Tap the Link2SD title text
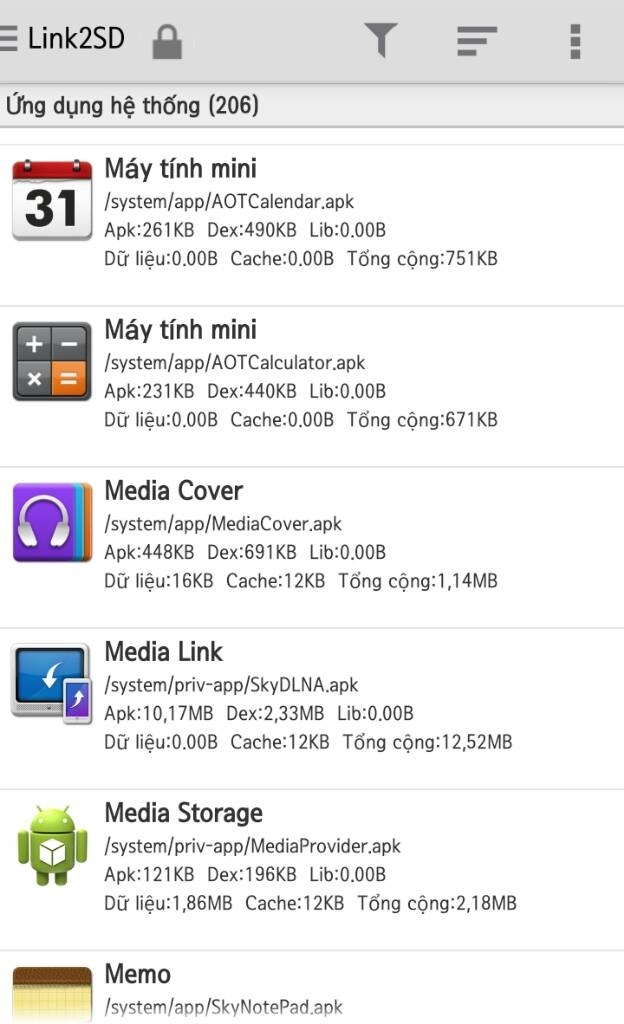Image resolution: width=624 pixels, height=1024 pixels. pos(76,40)
